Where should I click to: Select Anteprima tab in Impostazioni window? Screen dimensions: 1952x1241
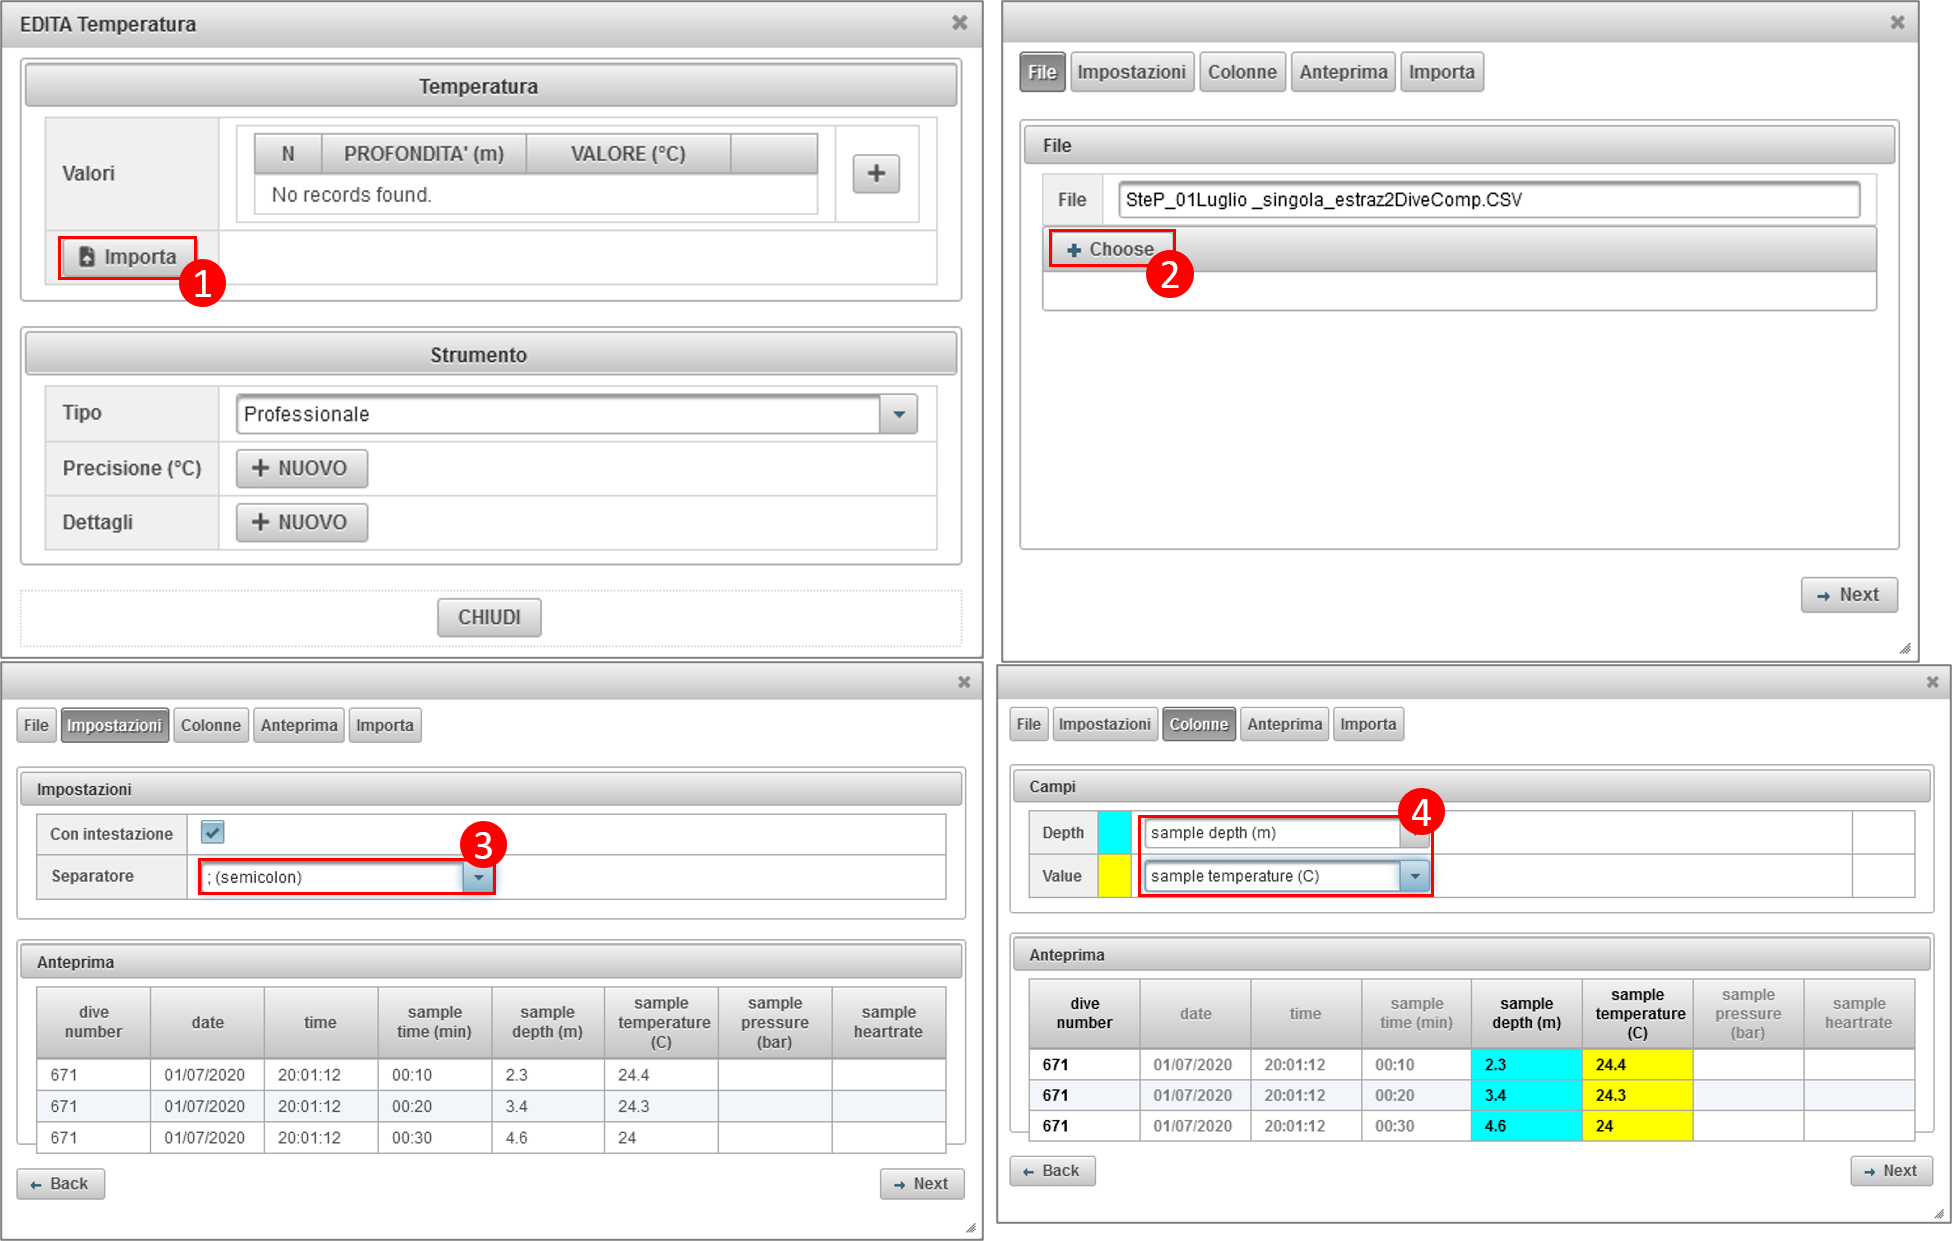tap(298, 725)
